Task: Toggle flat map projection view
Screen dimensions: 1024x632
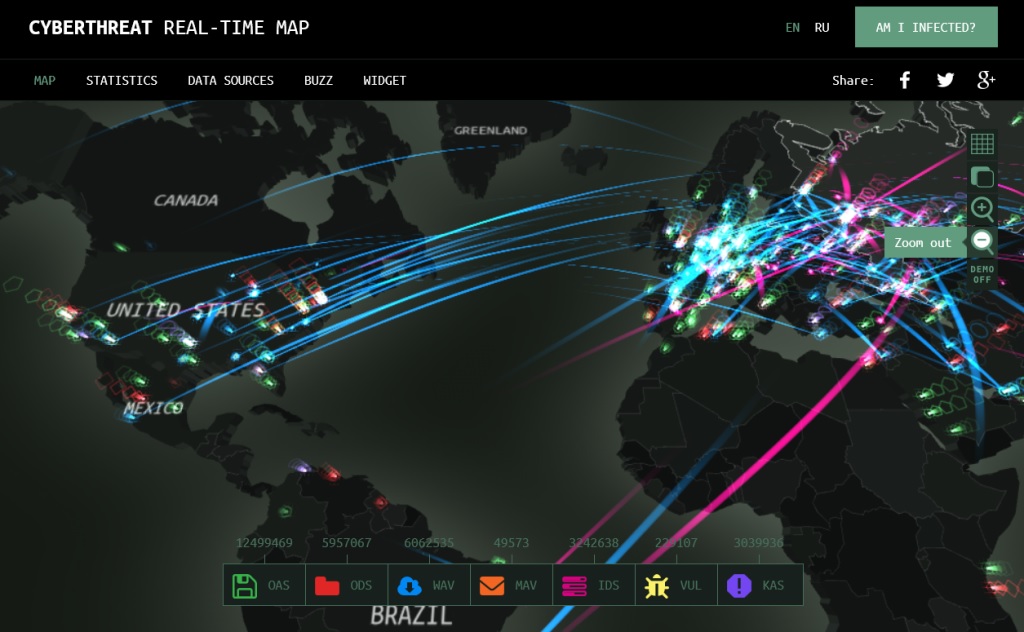Action: (x=982, y=176)
